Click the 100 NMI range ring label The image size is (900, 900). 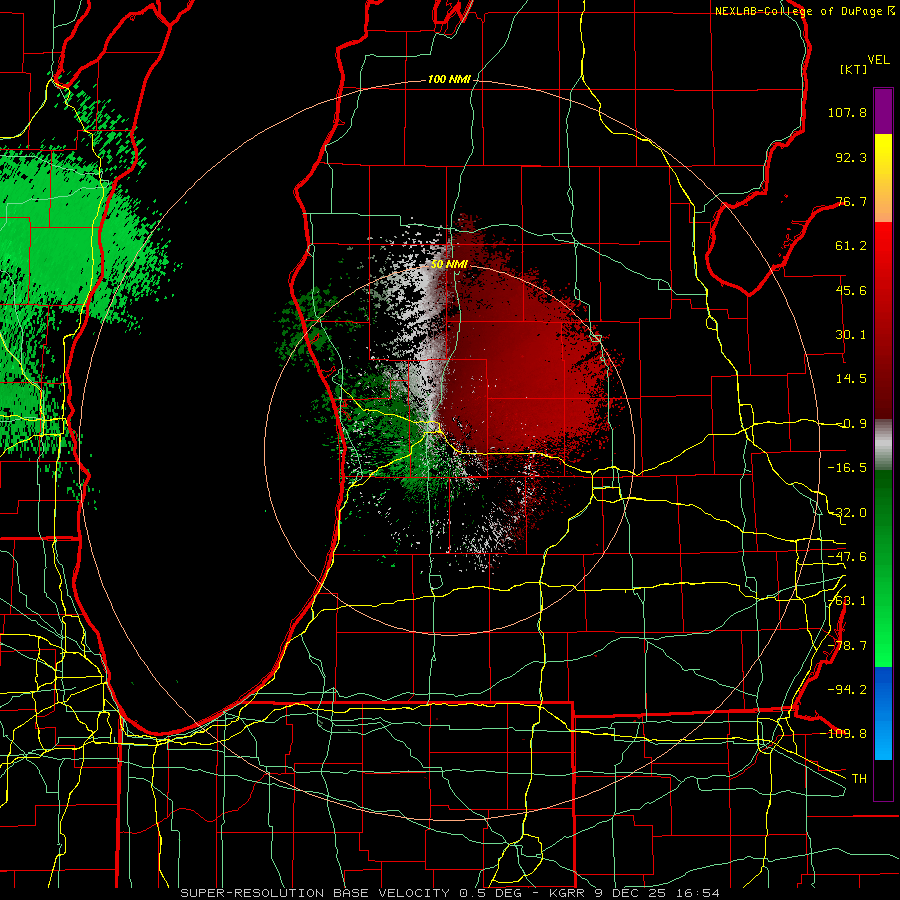pos(449,79)
